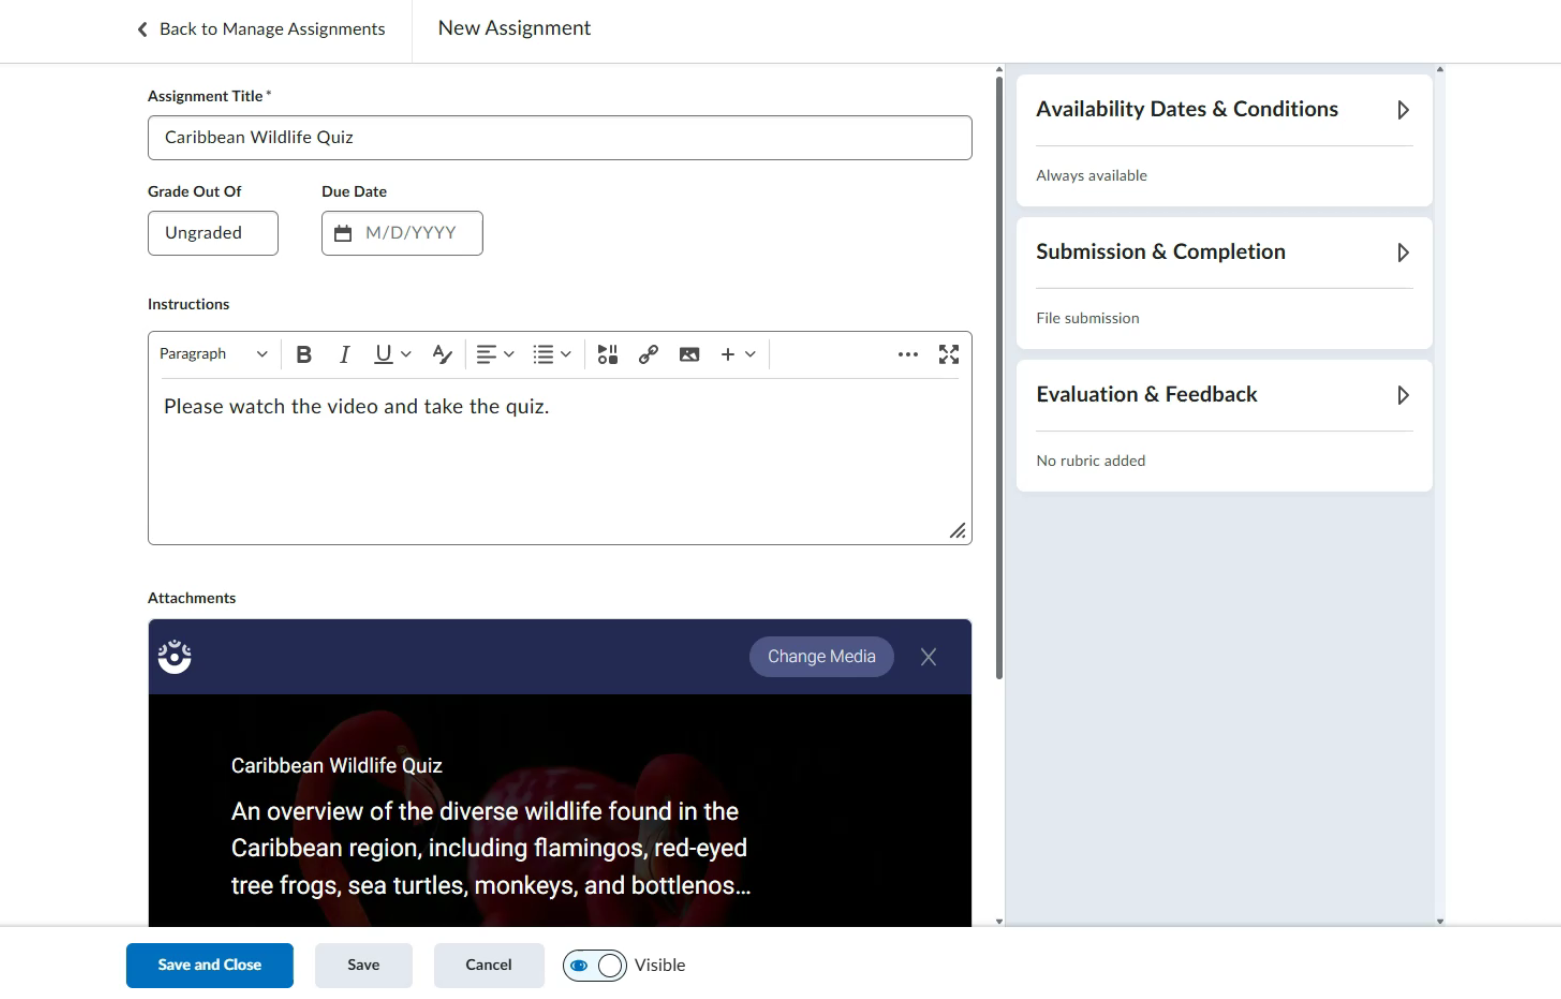Click the 'Always available' text
The image size is (1561, 999).
click(x=1092, y=176)
